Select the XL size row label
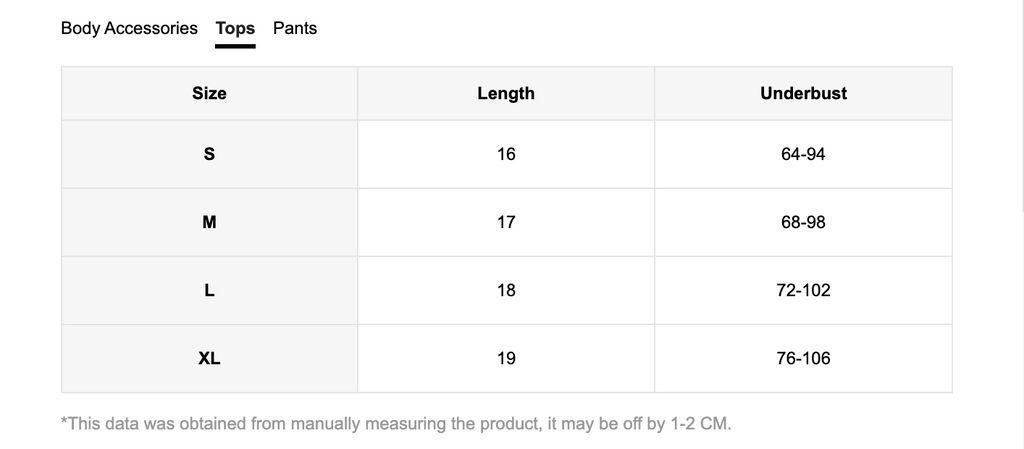The image size is (1024, 449). pyautogui.click(x=209, y=358)
